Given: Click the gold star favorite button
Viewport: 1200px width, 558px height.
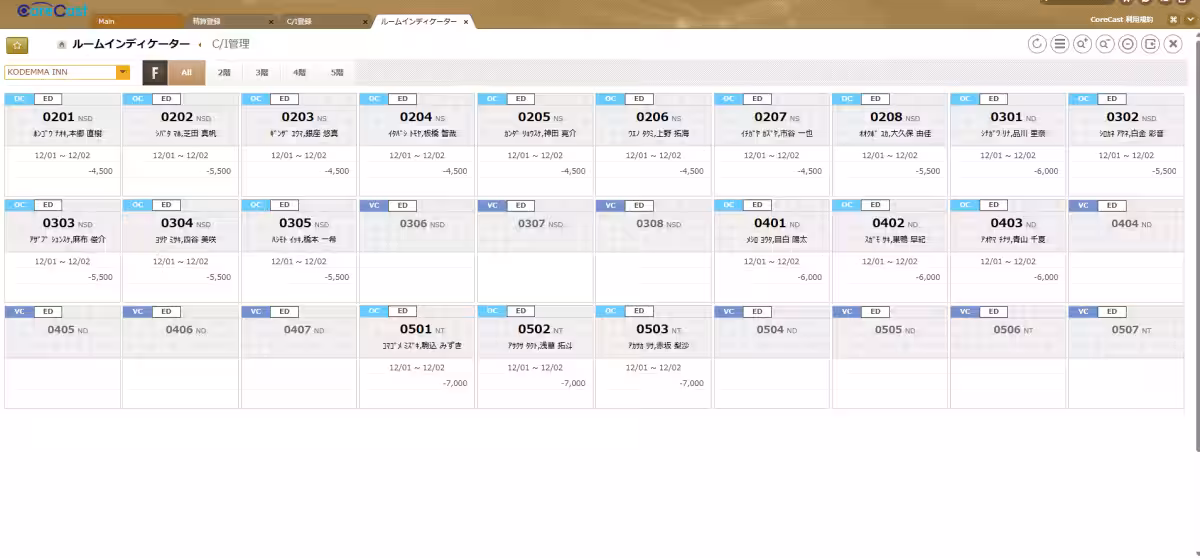Looking at the screenshot, I should point(17,45).
